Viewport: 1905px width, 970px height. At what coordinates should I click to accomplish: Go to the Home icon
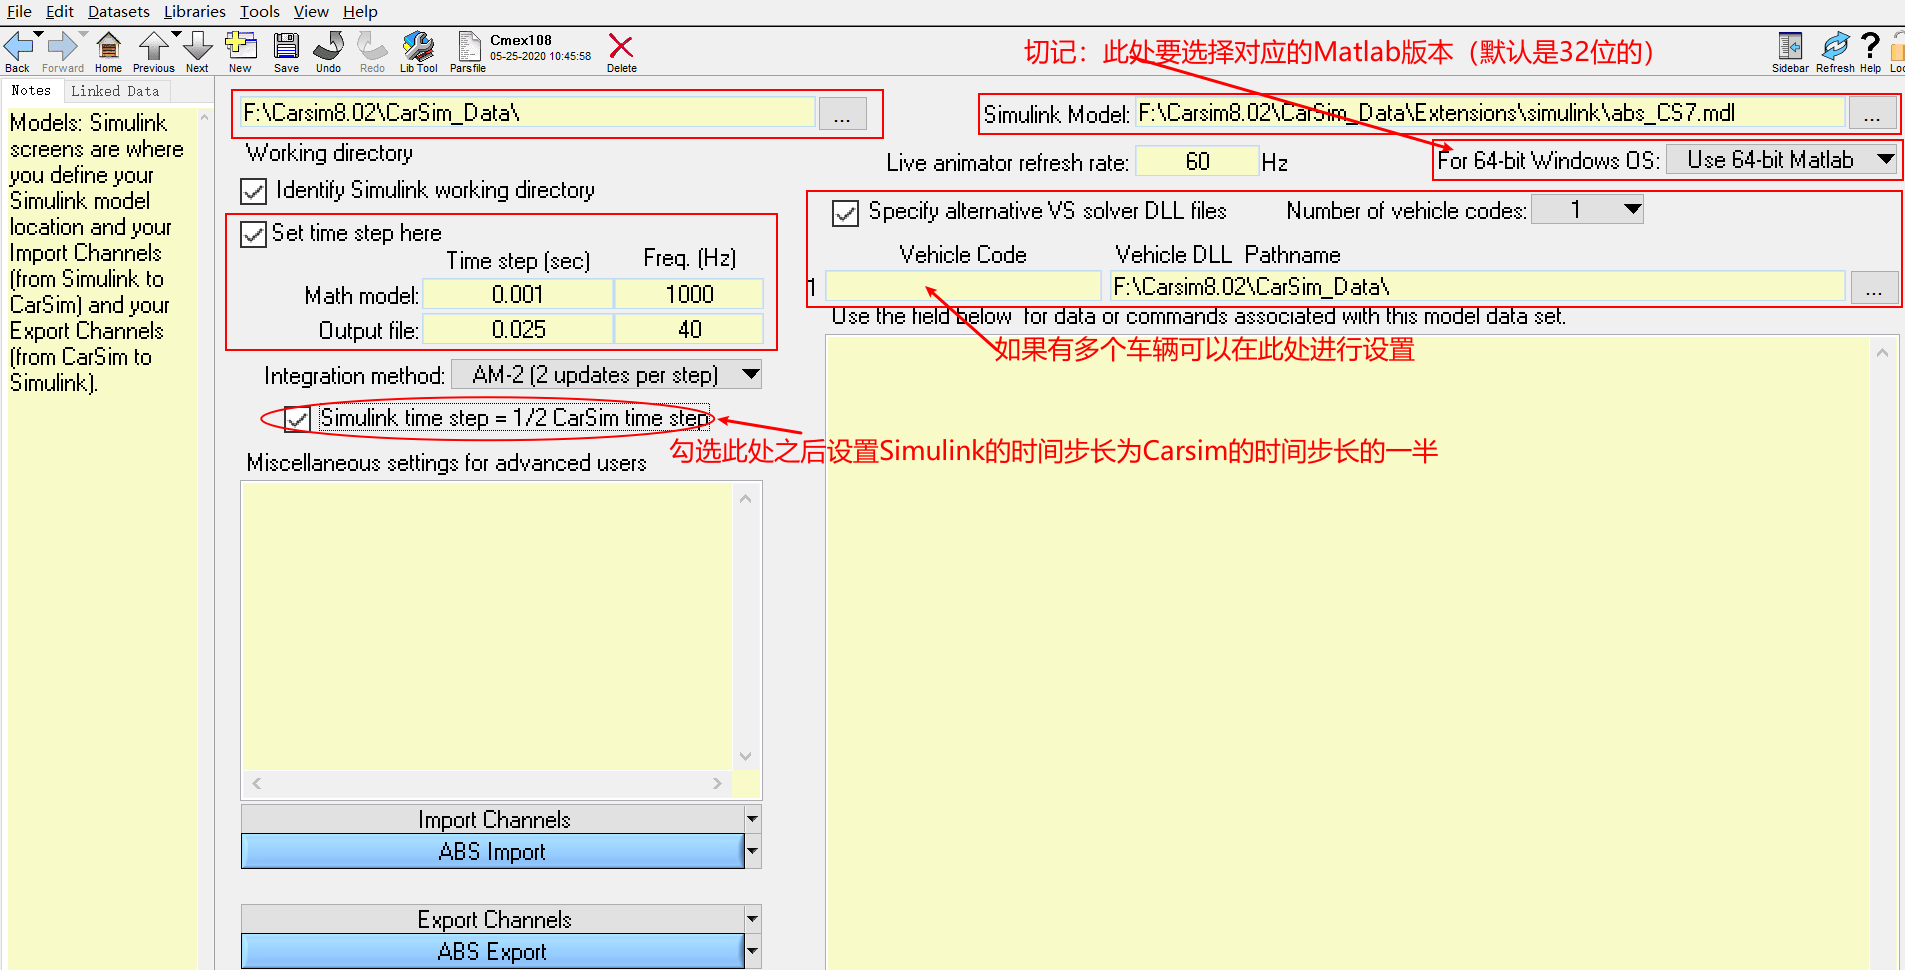coord(108,46)
